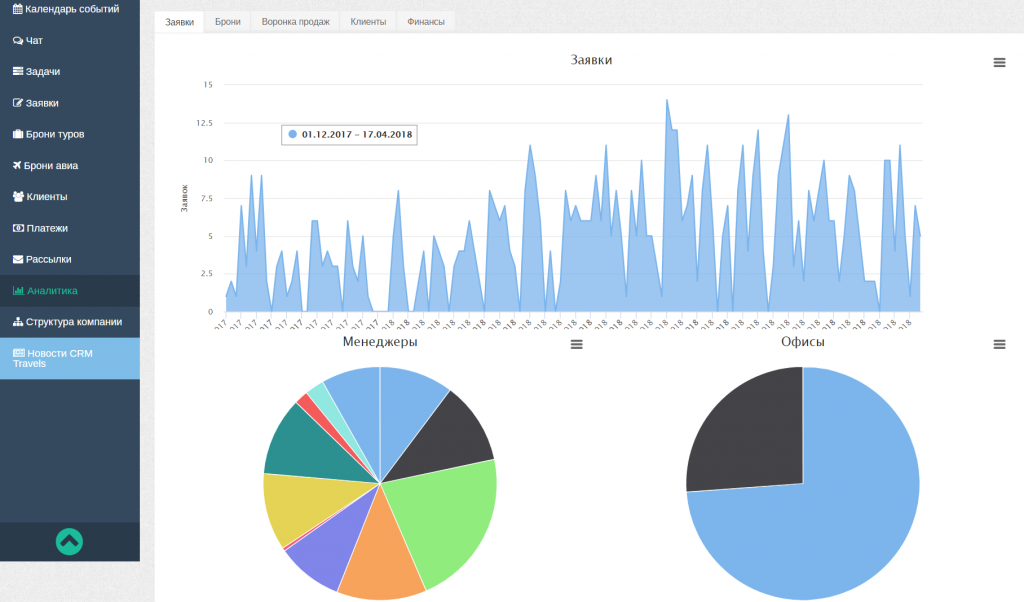Select Аналитика in the sidebar
Image resolution: width=1024 pixels, height=602 pixels.
[x=70, y=291]
